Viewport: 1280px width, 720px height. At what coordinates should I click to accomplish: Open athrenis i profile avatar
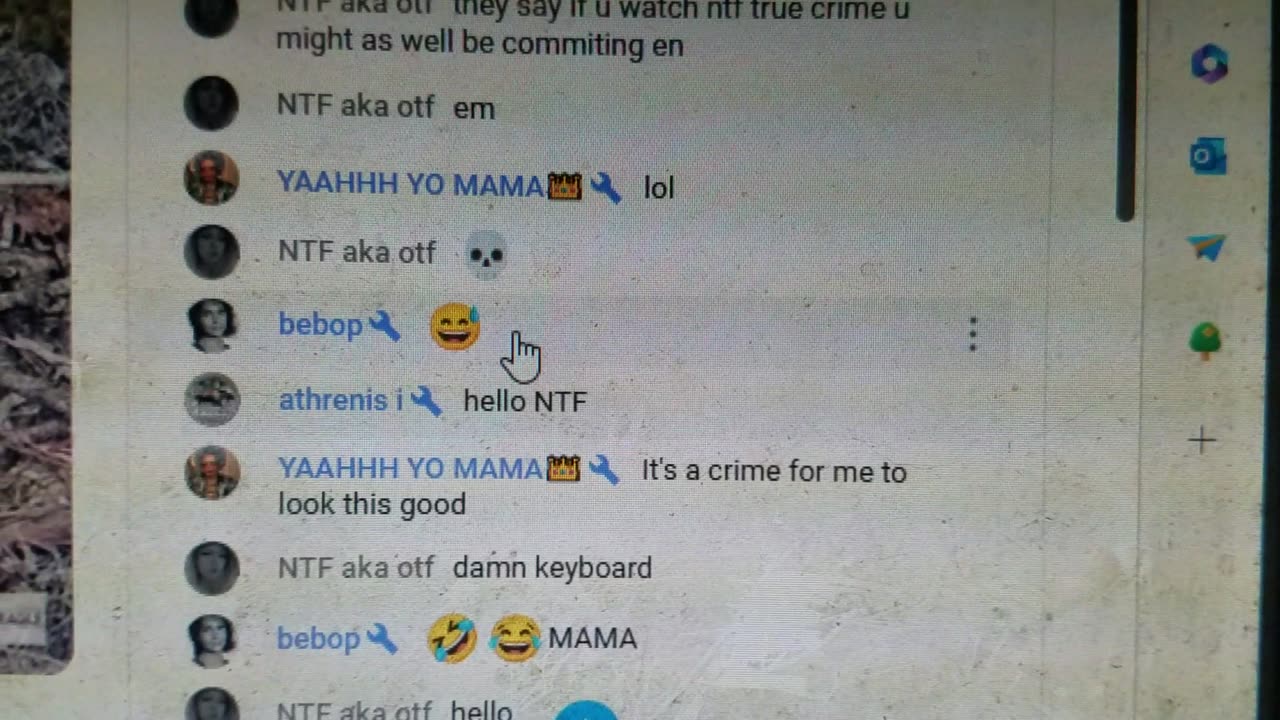212,400
